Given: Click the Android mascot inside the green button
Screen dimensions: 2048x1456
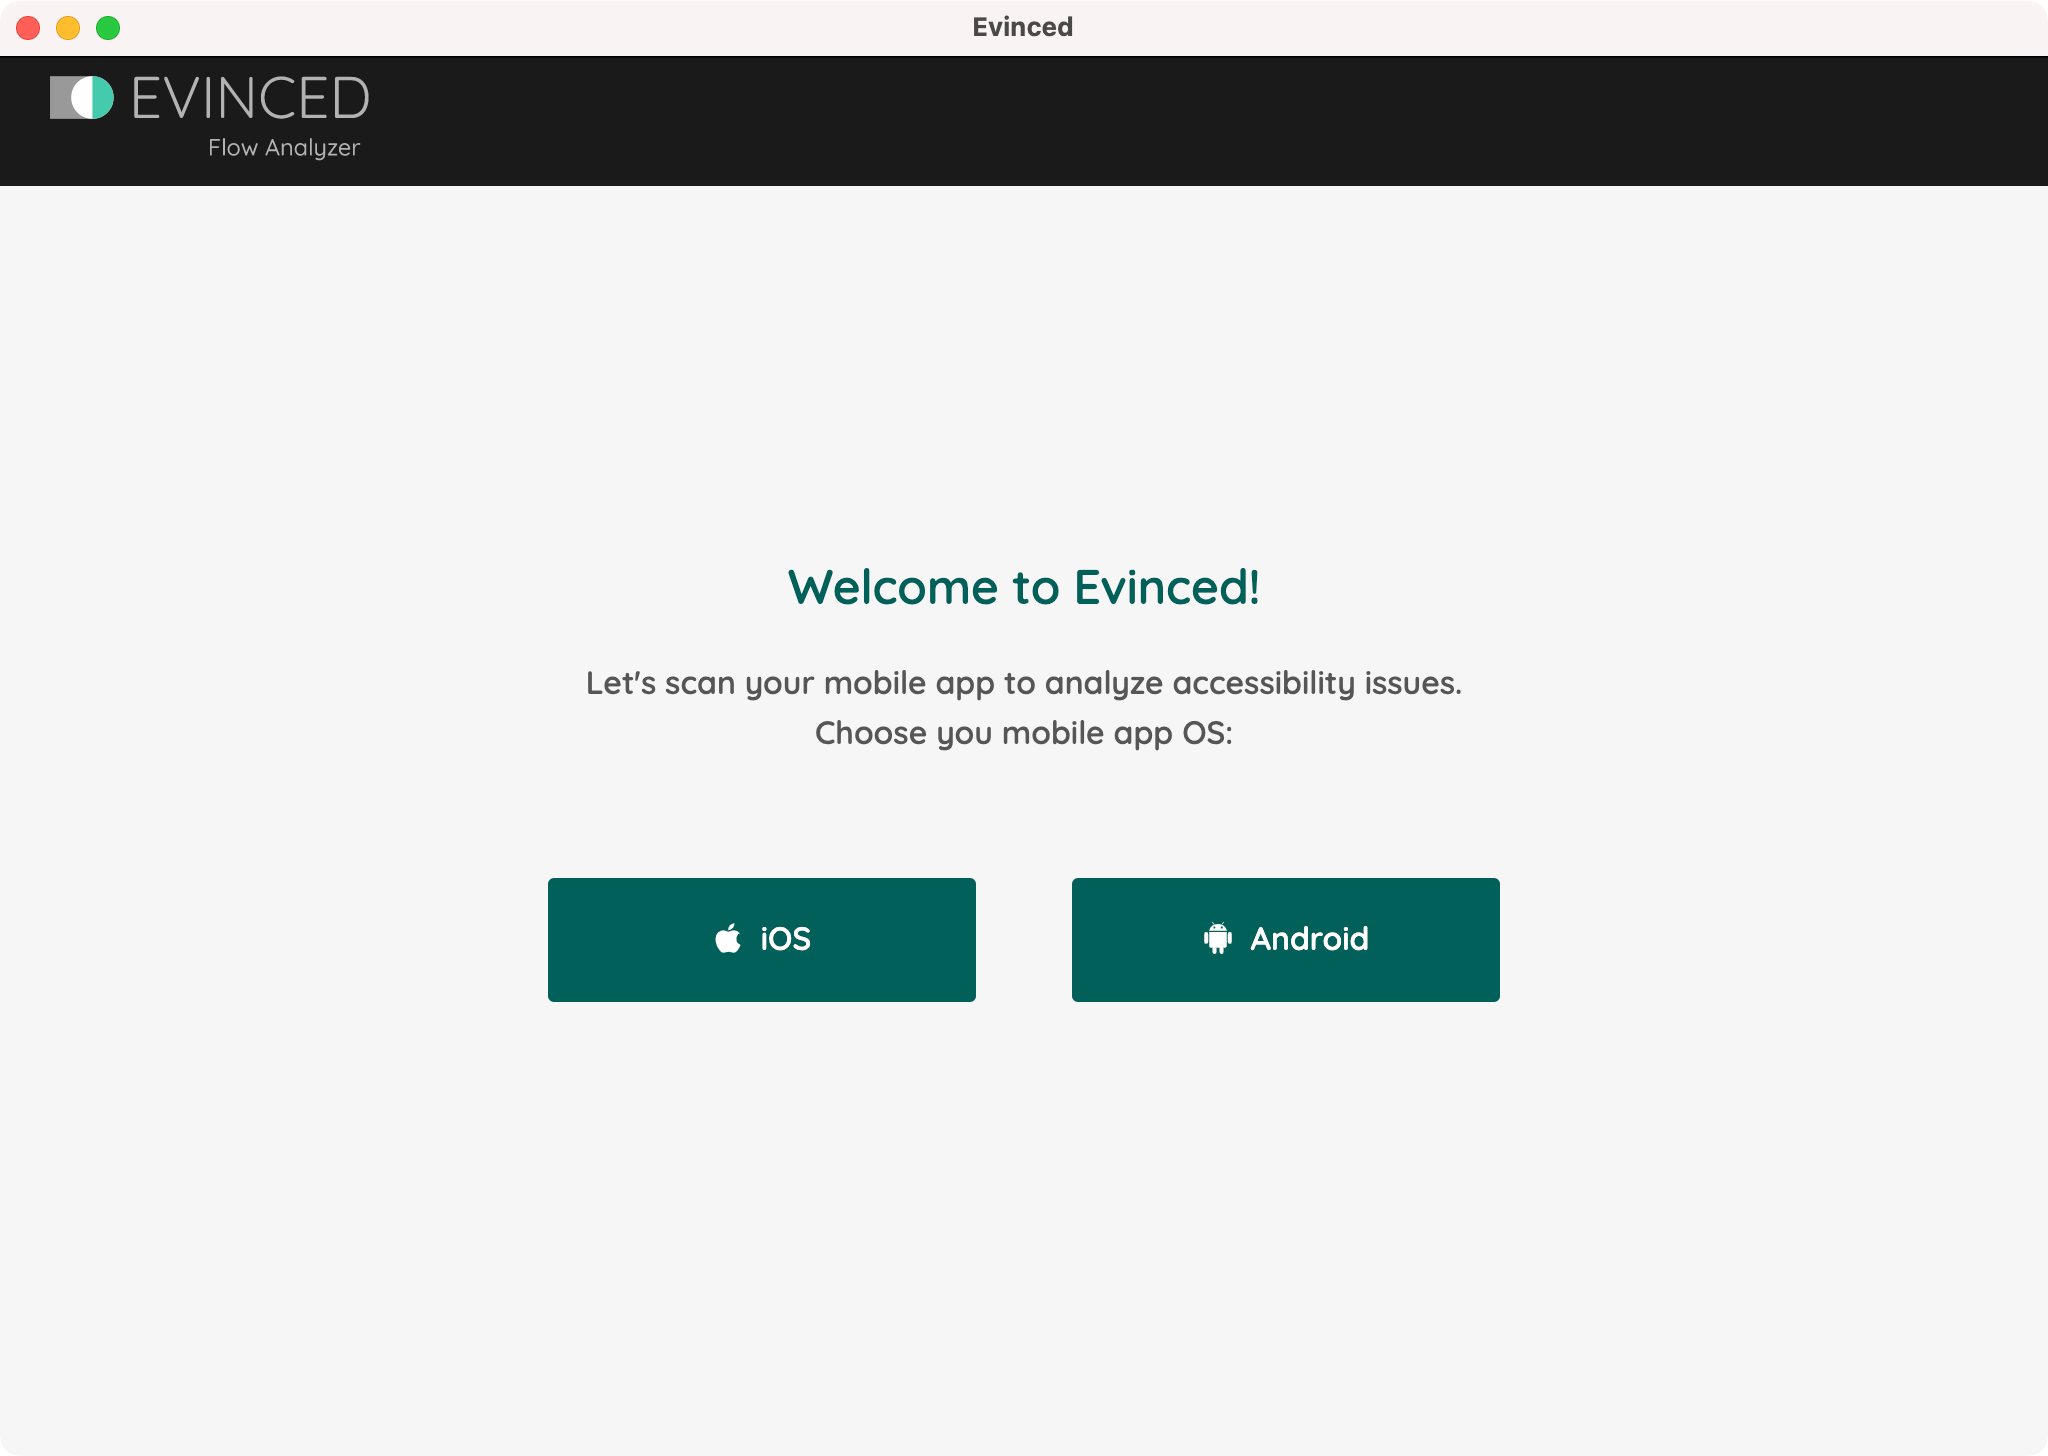Looking at the screenshot, I should 1218,939.
